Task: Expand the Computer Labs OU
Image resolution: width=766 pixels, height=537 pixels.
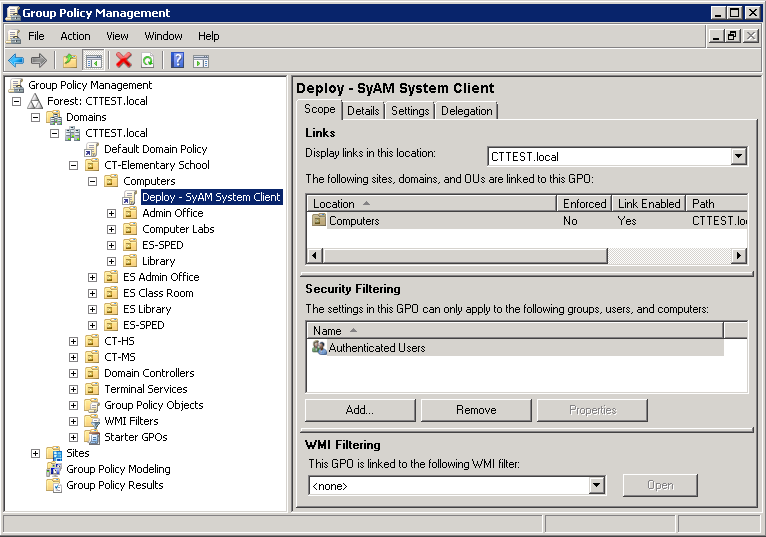Action: [x=111, y=229]
